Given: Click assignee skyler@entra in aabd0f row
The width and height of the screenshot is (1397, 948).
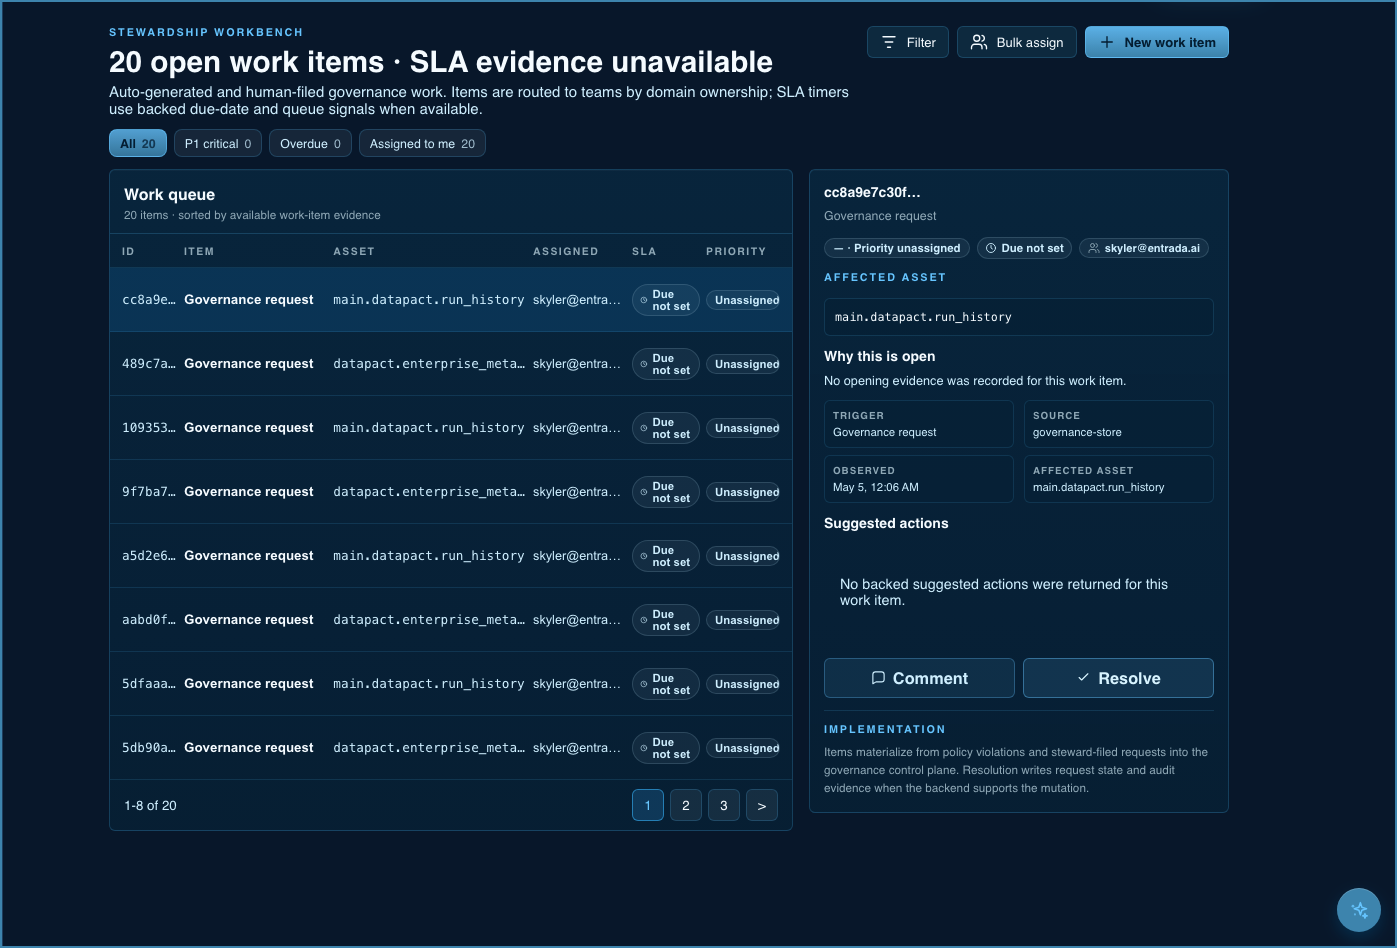Looking at the screenshot, I should [x=577, y=620].
